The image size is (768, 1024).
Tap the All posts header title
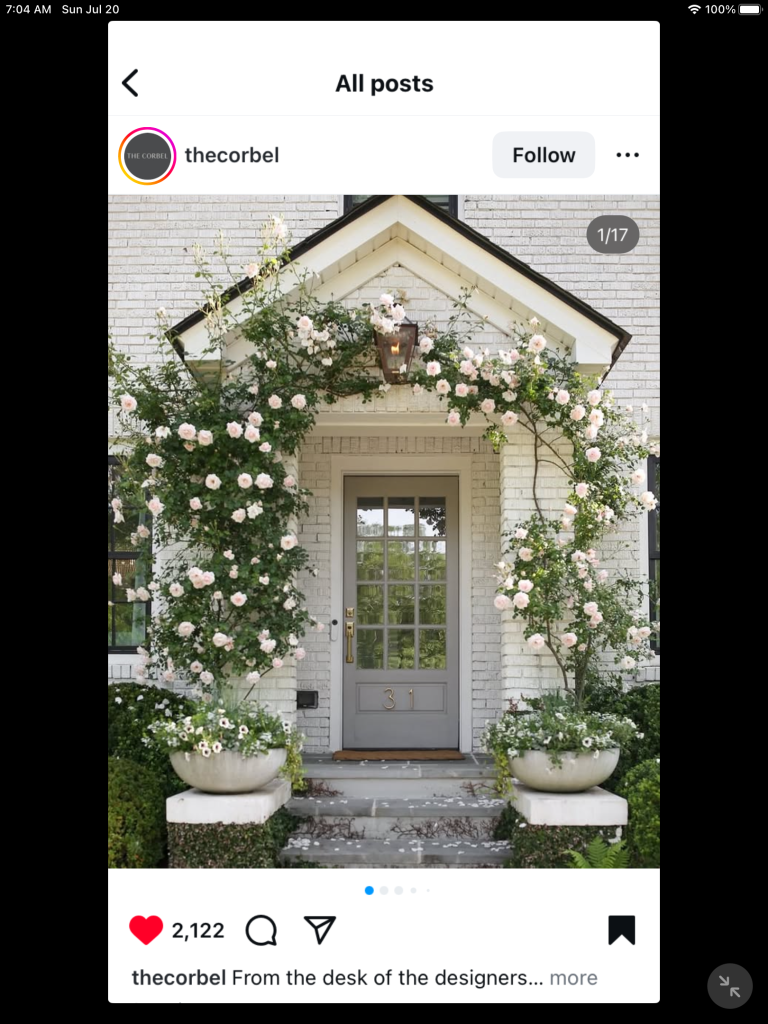384,84
